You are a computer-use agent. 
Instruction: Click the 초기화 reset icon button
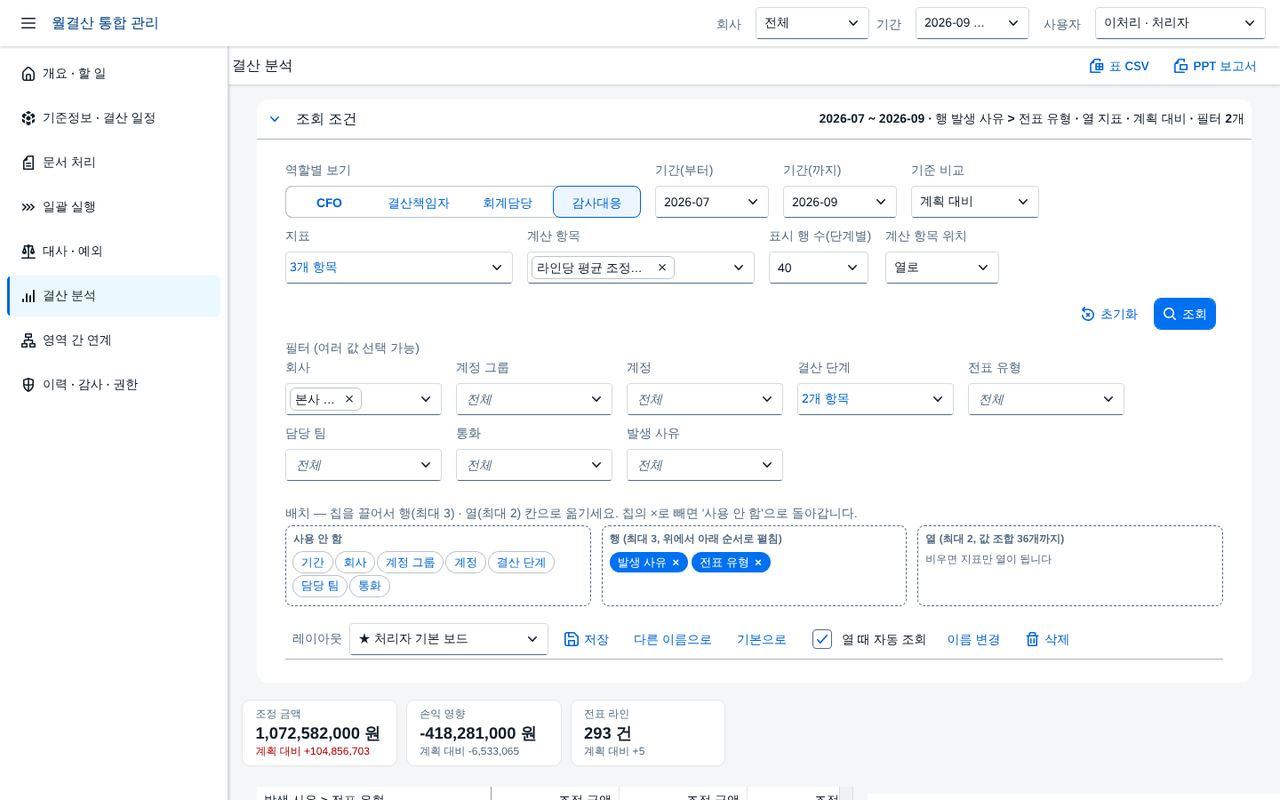(x=1109, y=314)
